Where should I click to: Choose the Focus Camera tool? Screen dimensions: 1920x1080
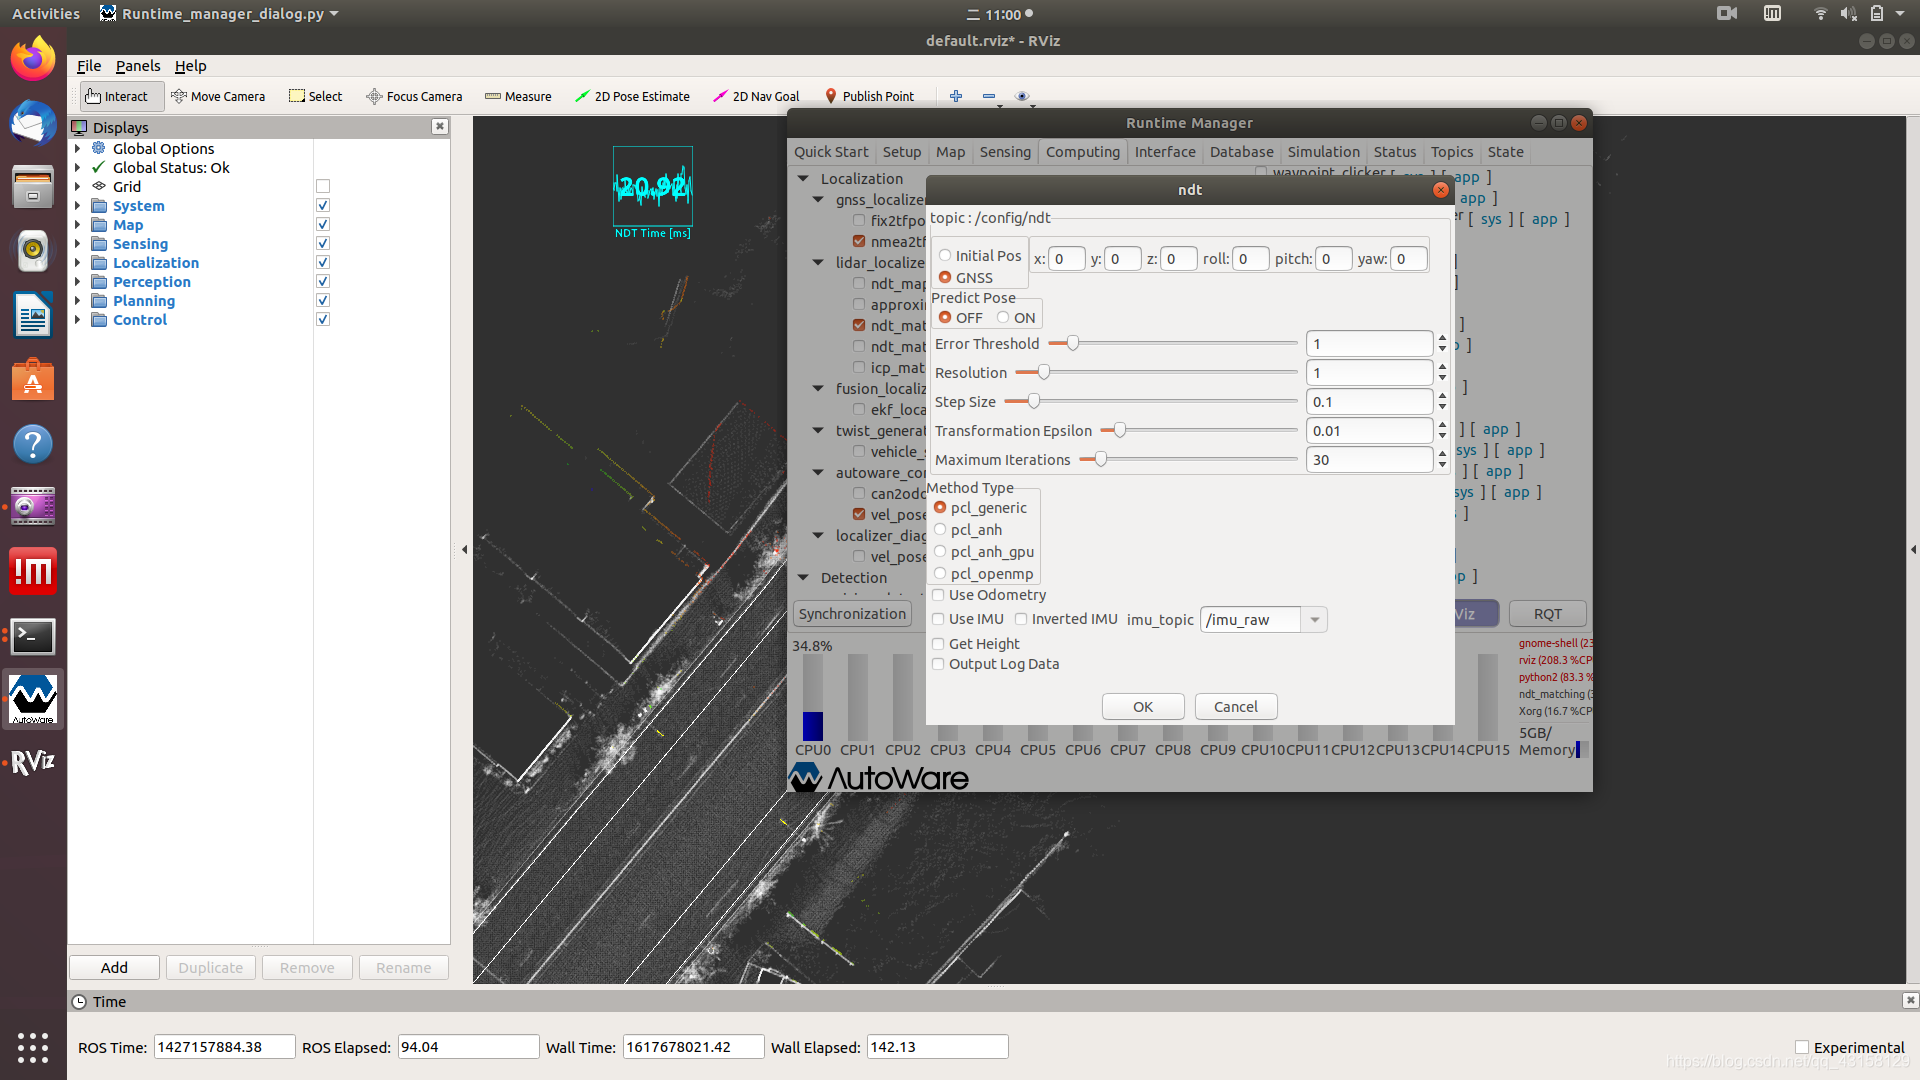tap(414, 96)
